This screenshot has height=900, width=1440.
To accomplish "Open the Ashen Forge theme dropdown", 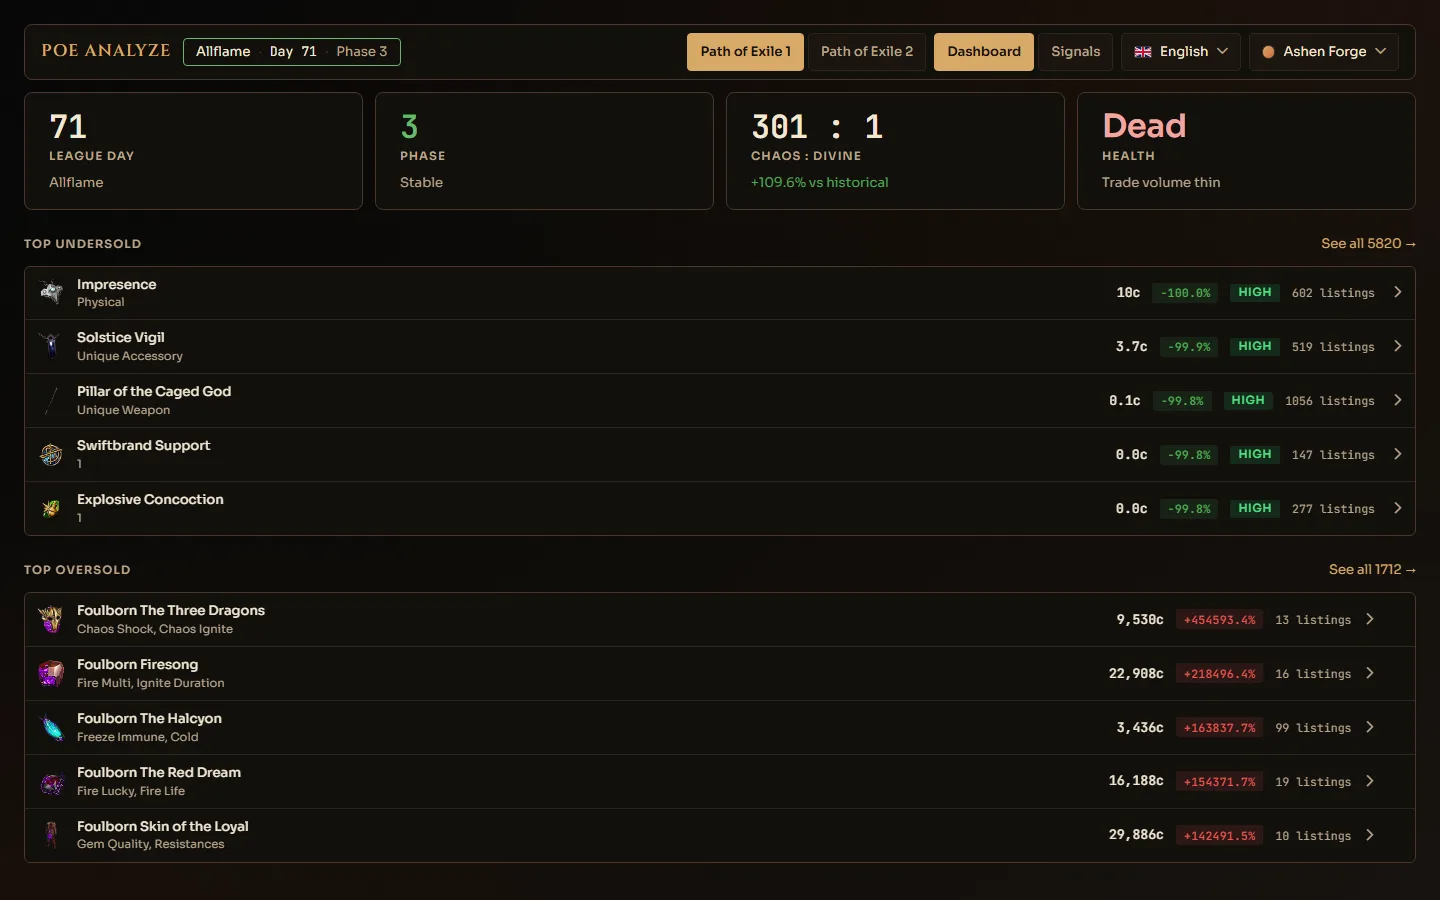I will point(1324,52).
